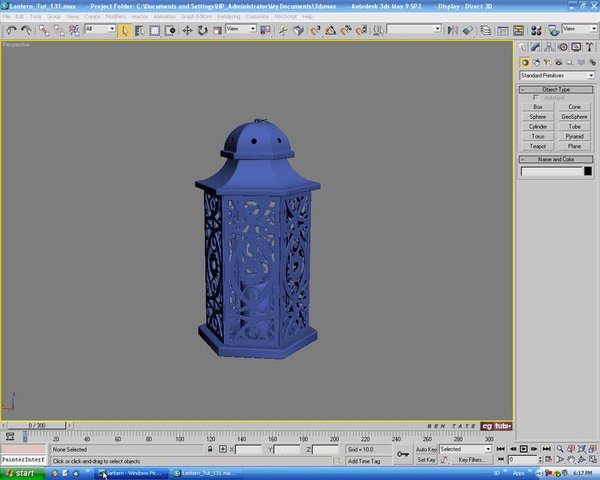Image resolution: width=600 pixels, height=480 pixels.
Task: Click the Undo arrow in toolbar
Action: pyautogui.click(x=10, y=30)
